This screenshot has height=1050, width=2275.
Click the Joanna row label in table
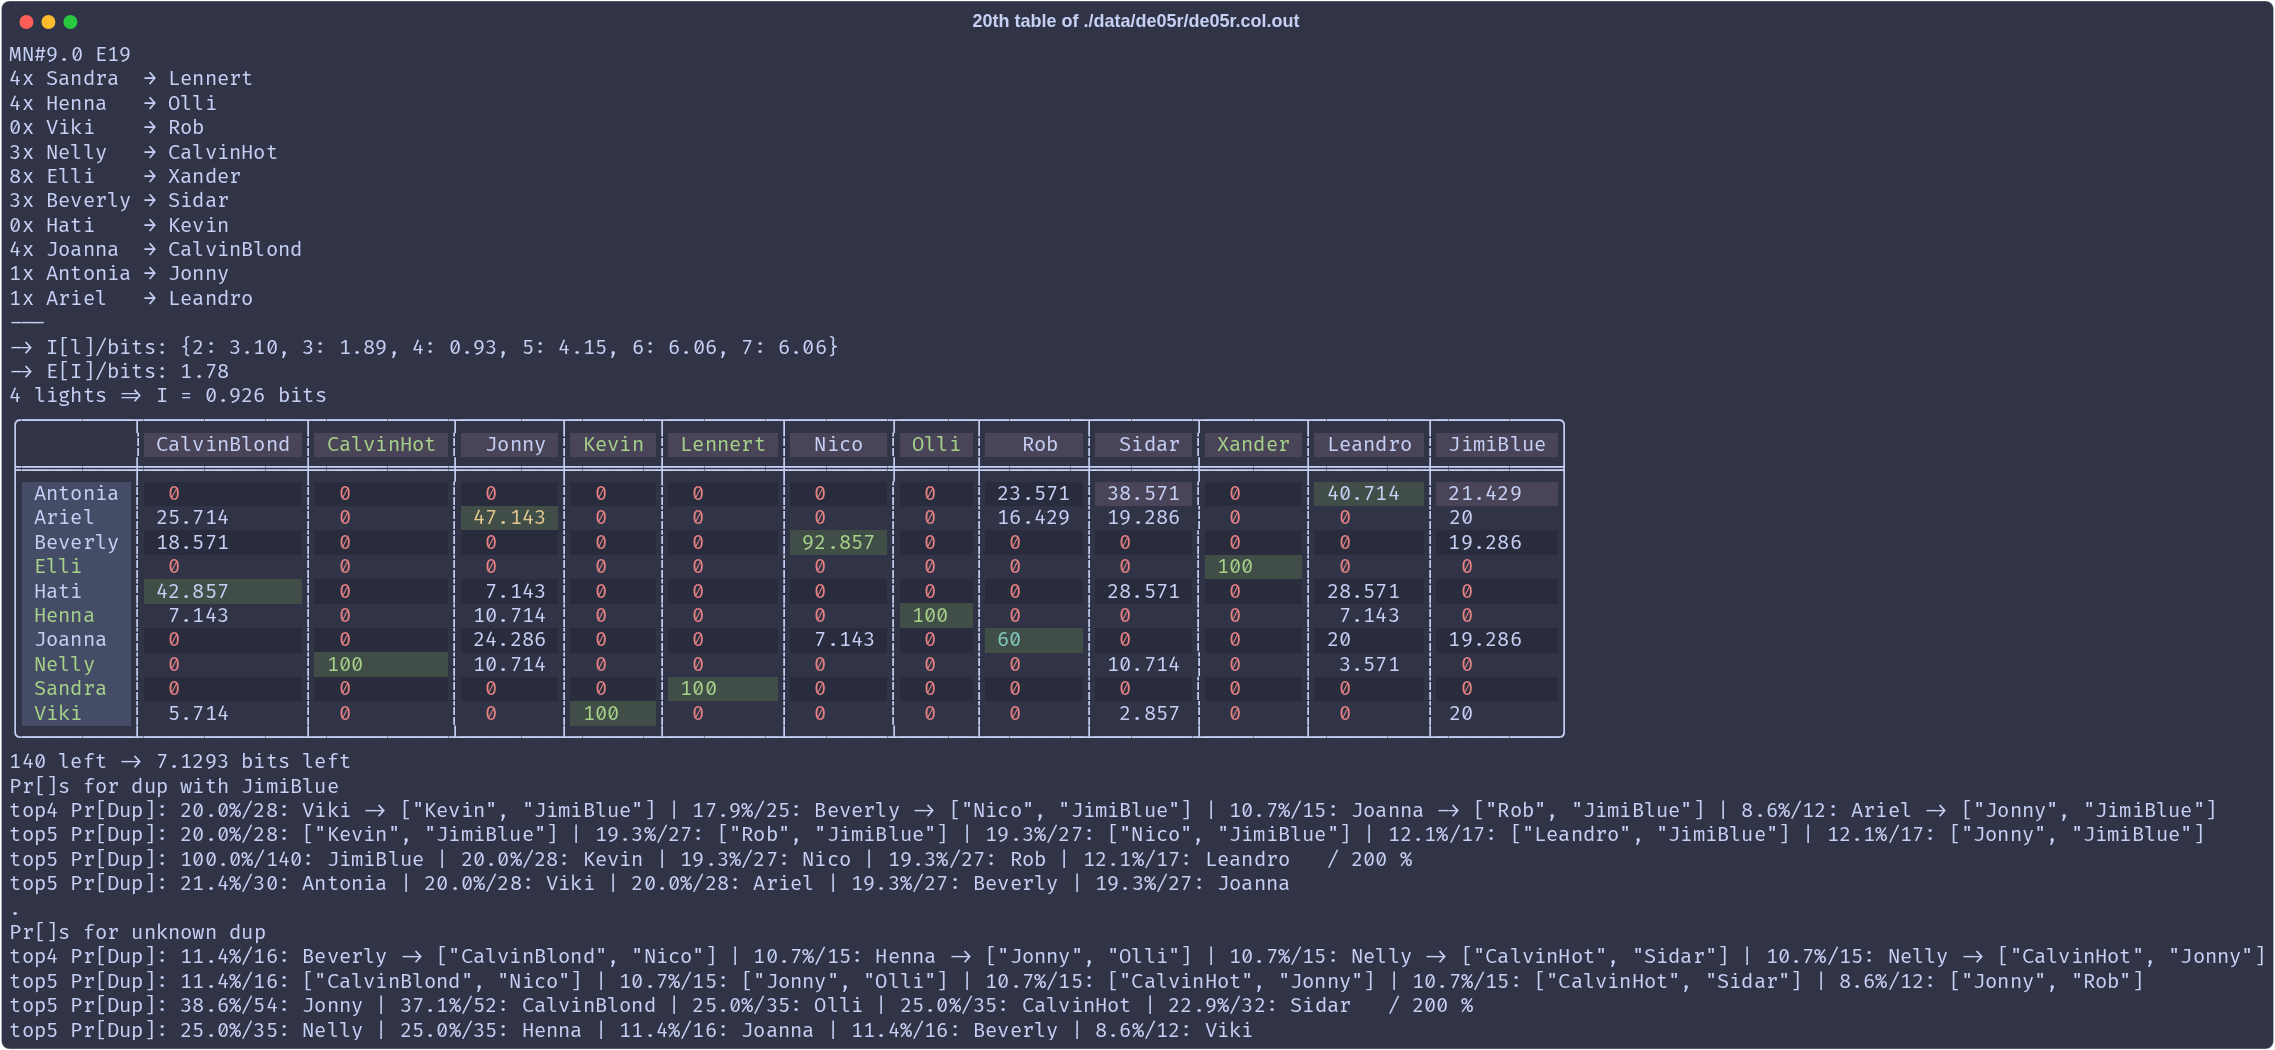click(x=70, y=640)
